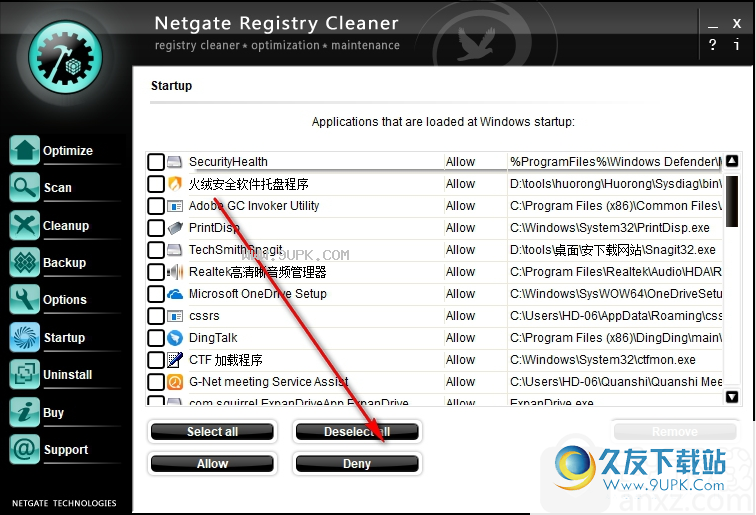Click the info i icon

coord(736,45)
